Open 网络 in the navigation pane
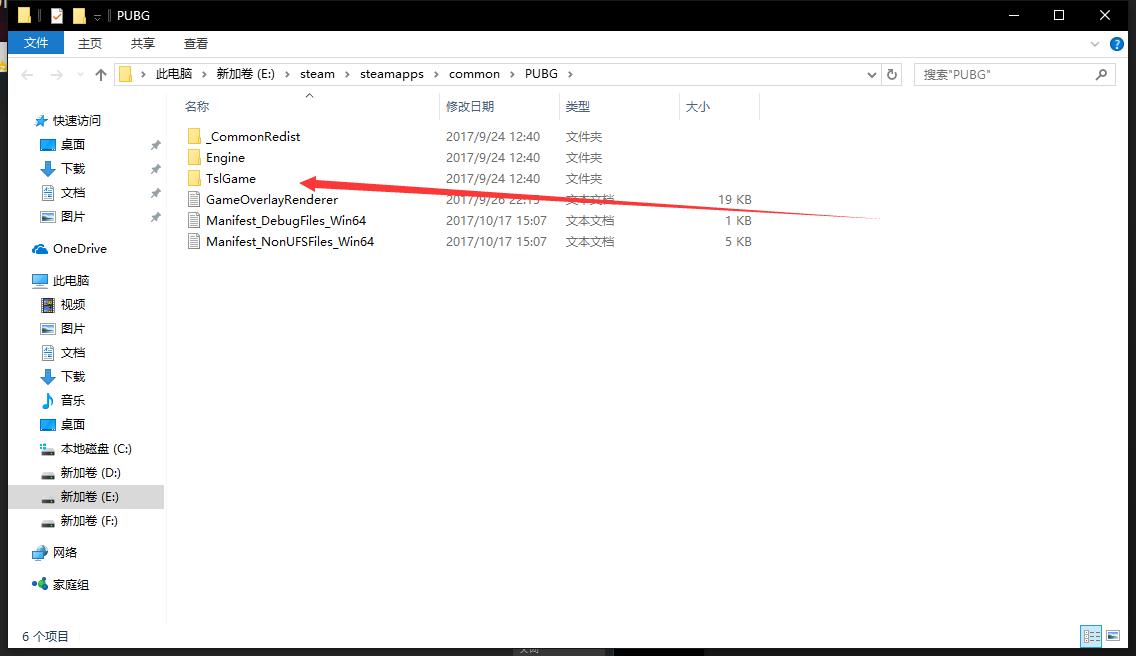The height and width of the screenshot is (656, 1136). click(x=55, y=552)
